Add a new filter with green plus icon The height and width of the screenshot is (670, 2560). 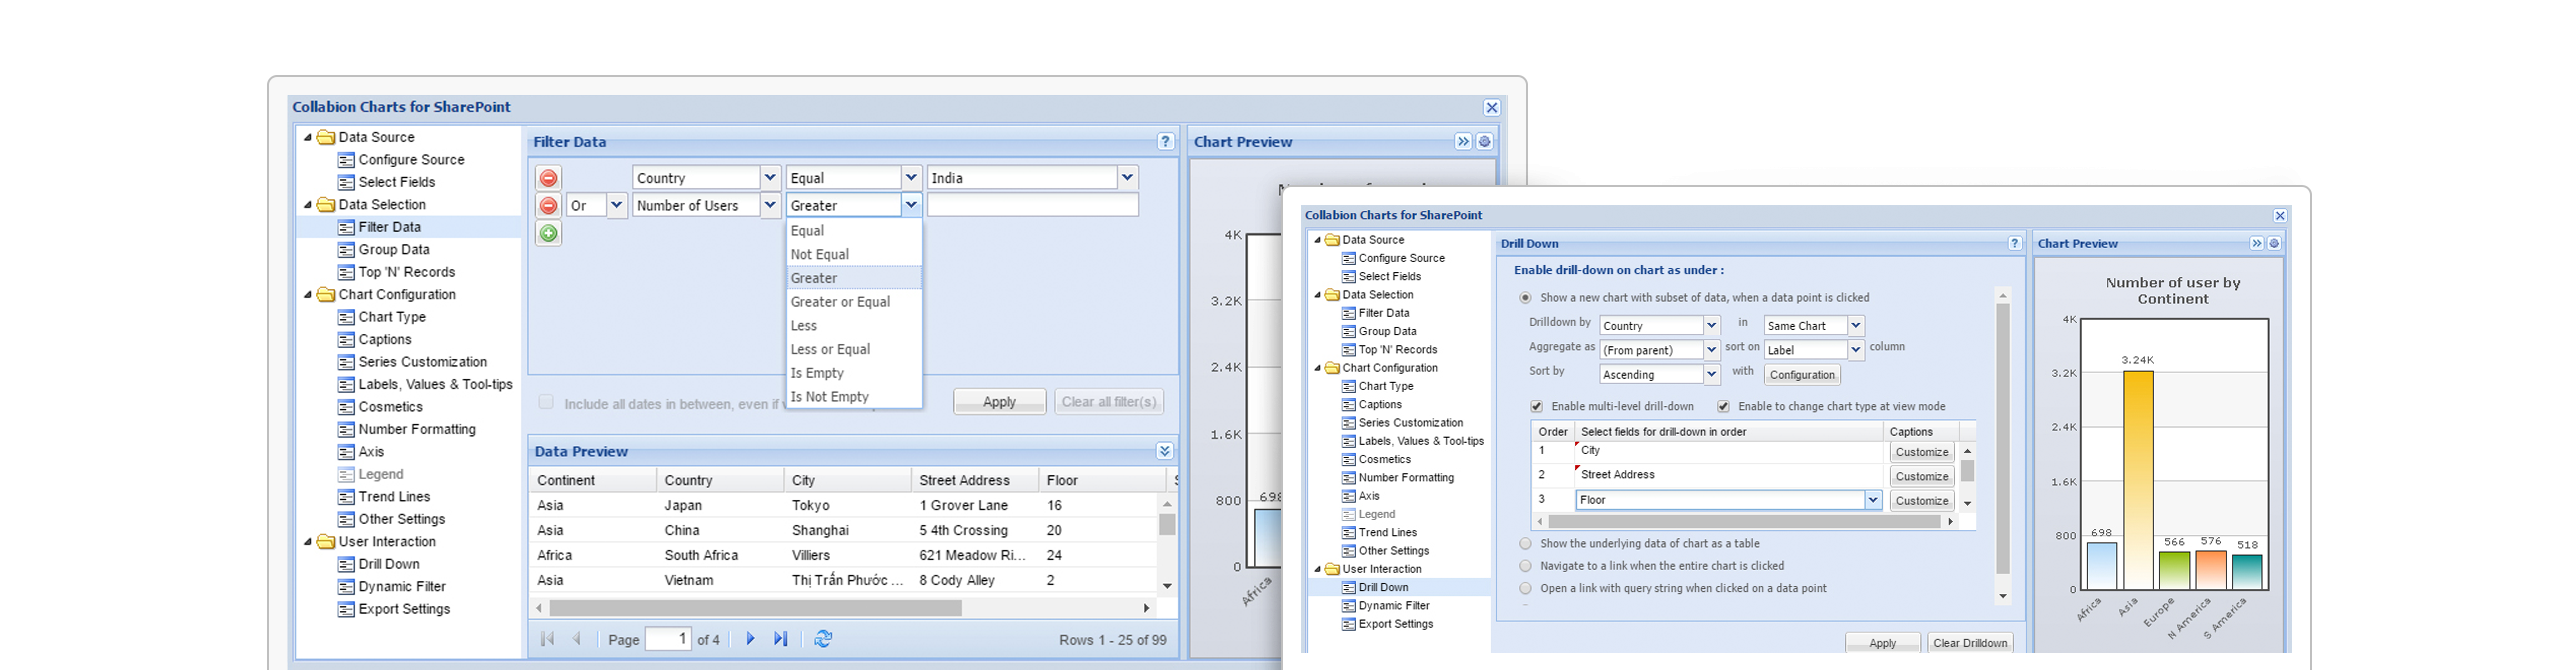[x=548, y=233]
